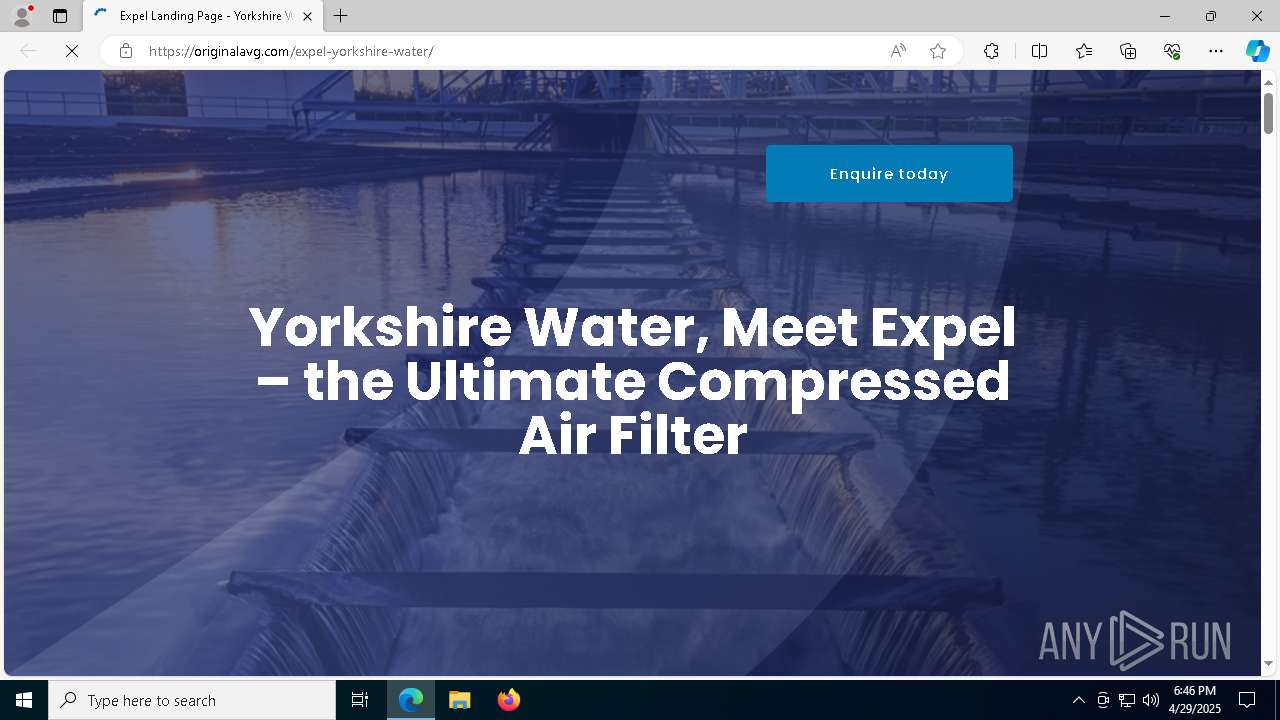Open Browser essentials icon

point(1172,51)
